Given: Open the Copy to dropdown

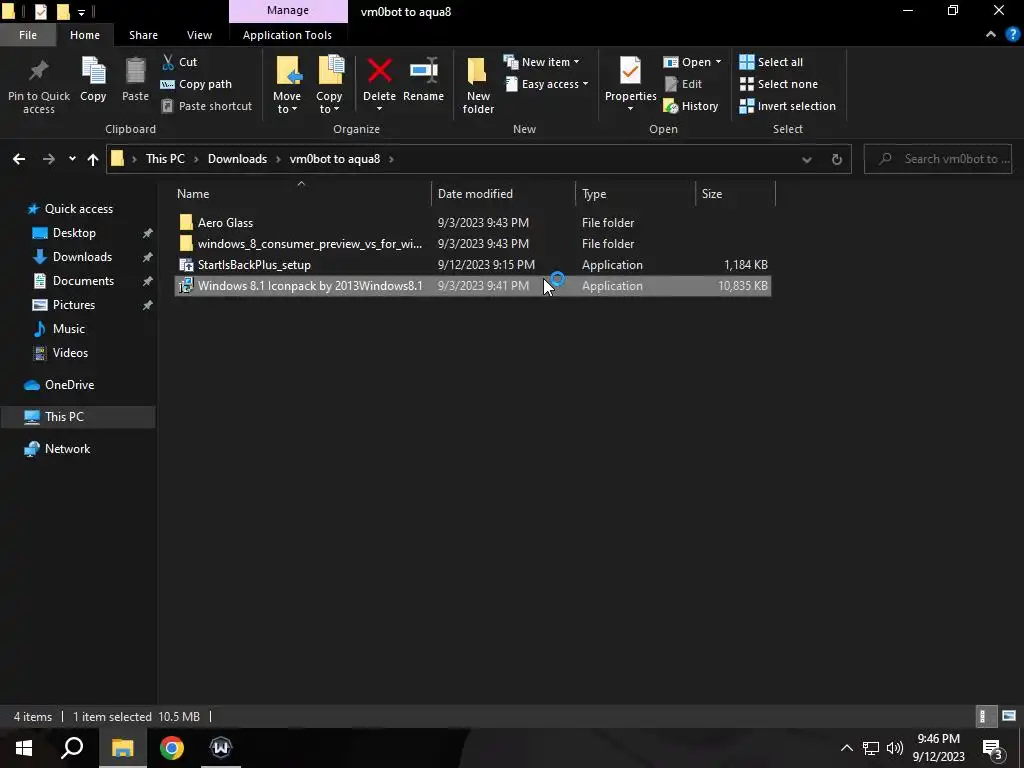Looking at the screenshot, I should (x=329, y=86).
